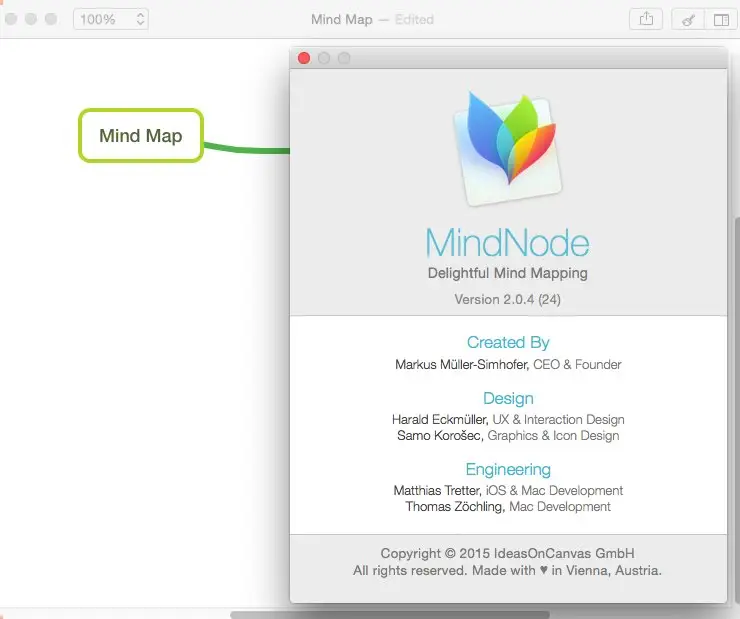Viewport: 740px width, 619px height.
Task: Click Samo Korošec credit line
Action: [x=508, y=435]
